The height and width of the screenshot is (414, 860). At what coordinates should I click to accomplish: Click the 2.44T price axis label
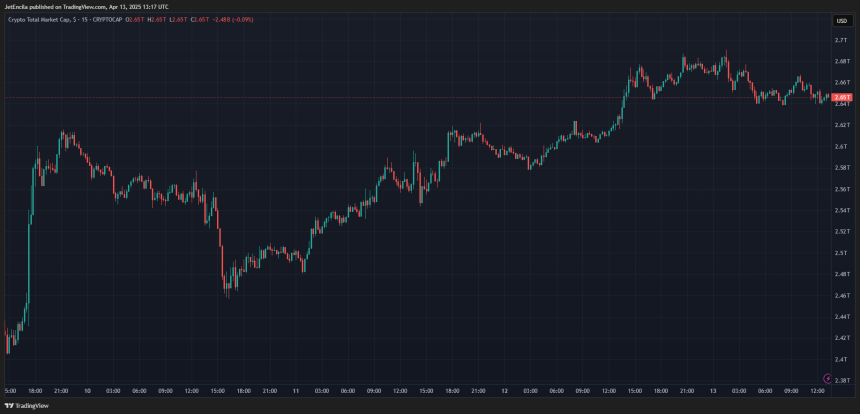841,316
